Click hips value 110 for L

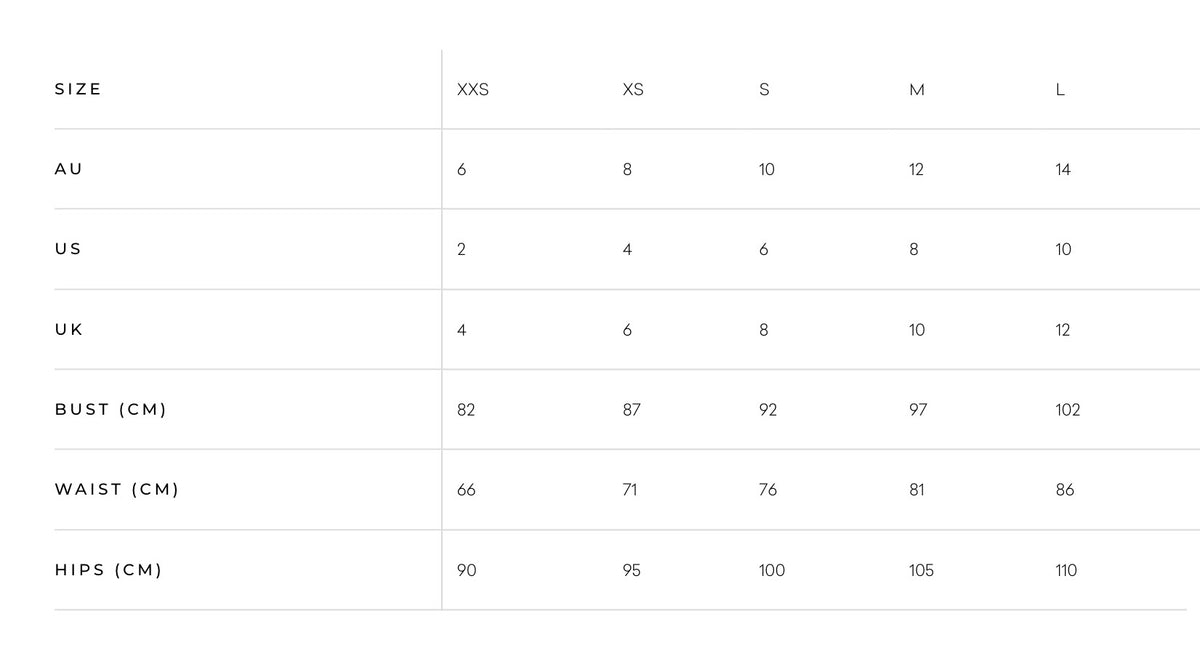1066,570
